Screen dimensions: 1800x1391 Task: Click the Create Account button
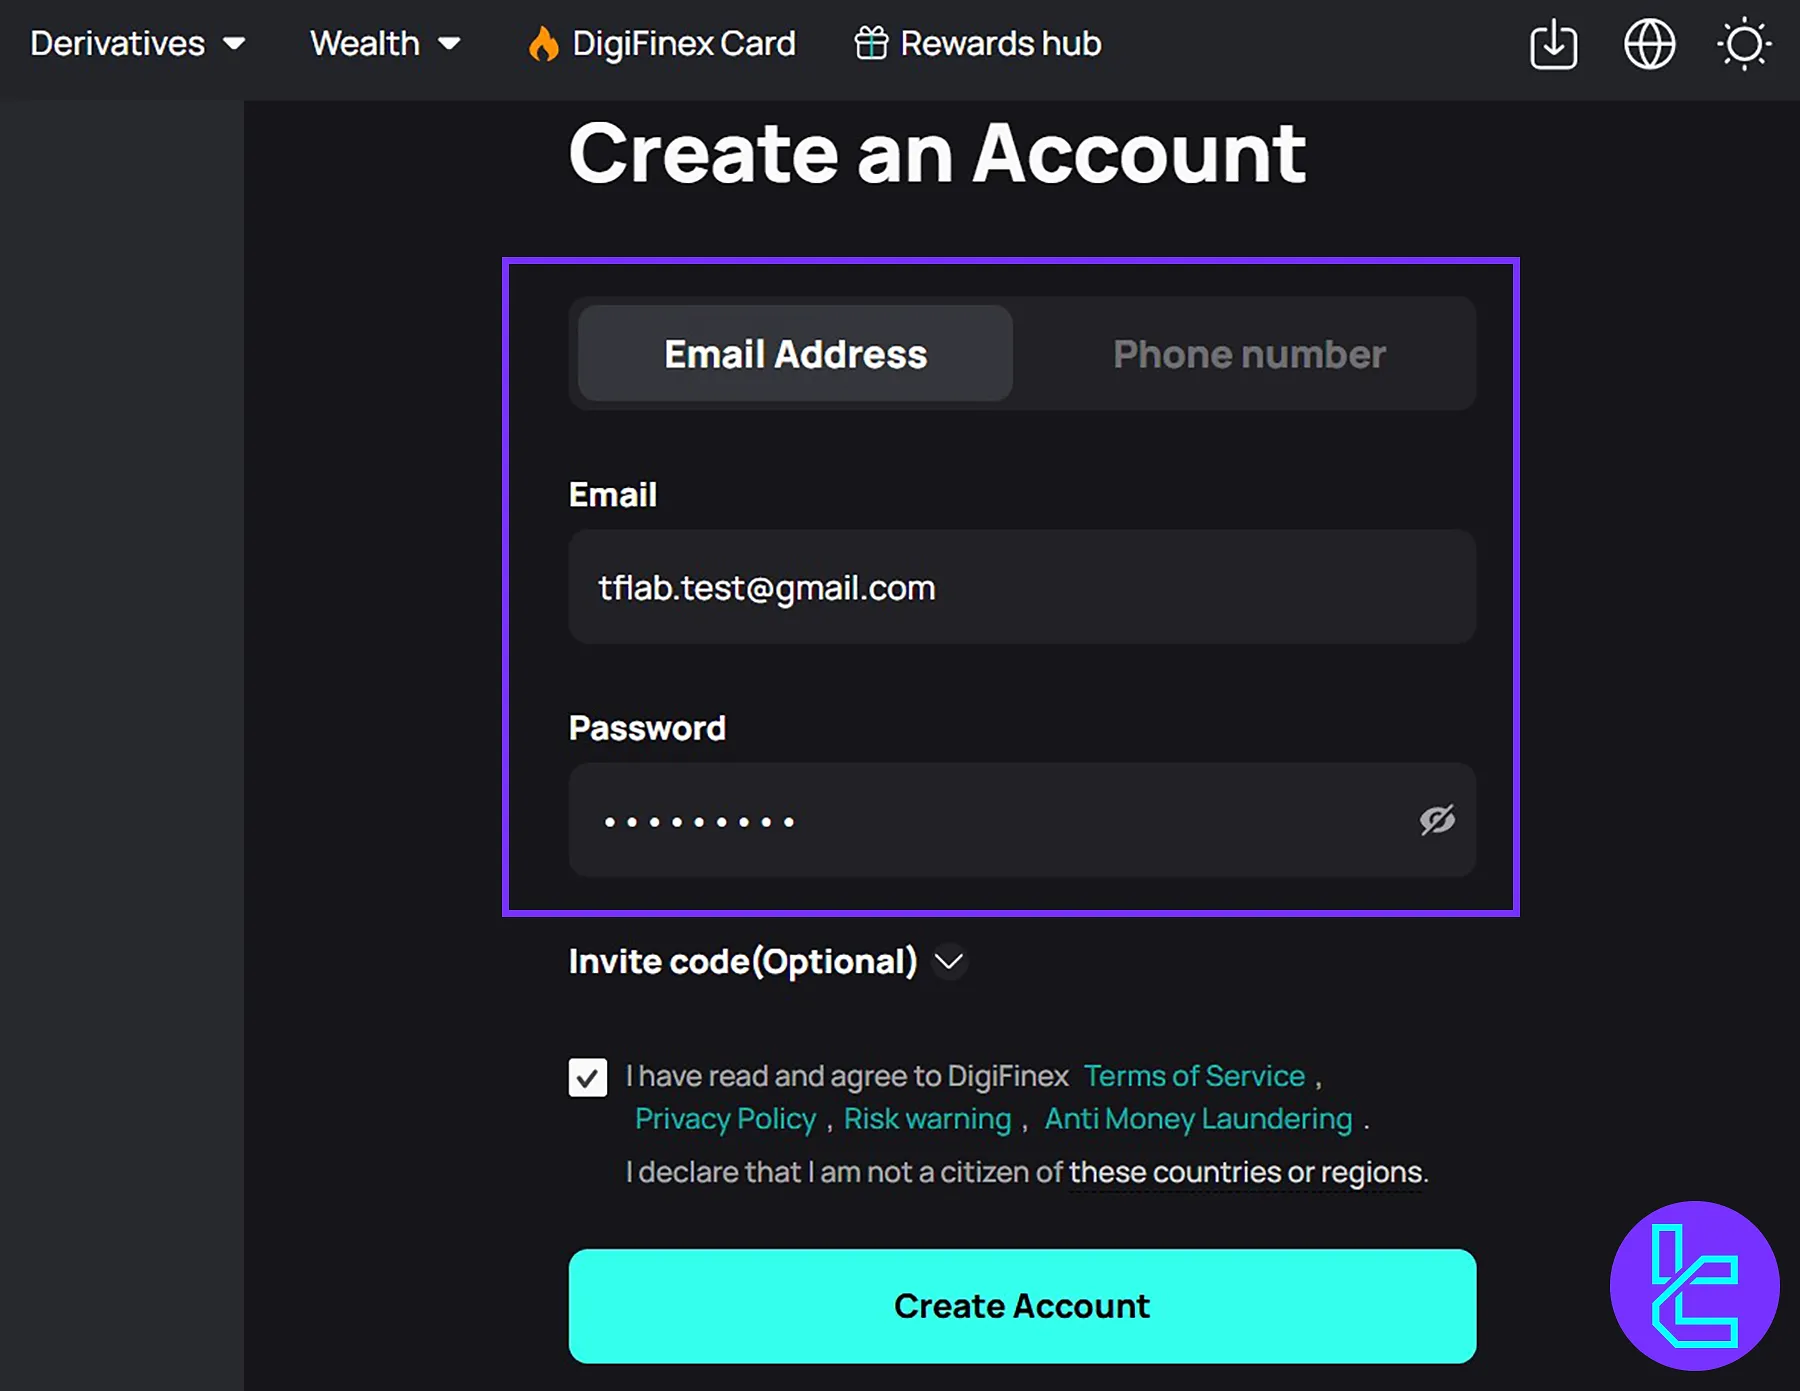(x=1022, y=1306)
